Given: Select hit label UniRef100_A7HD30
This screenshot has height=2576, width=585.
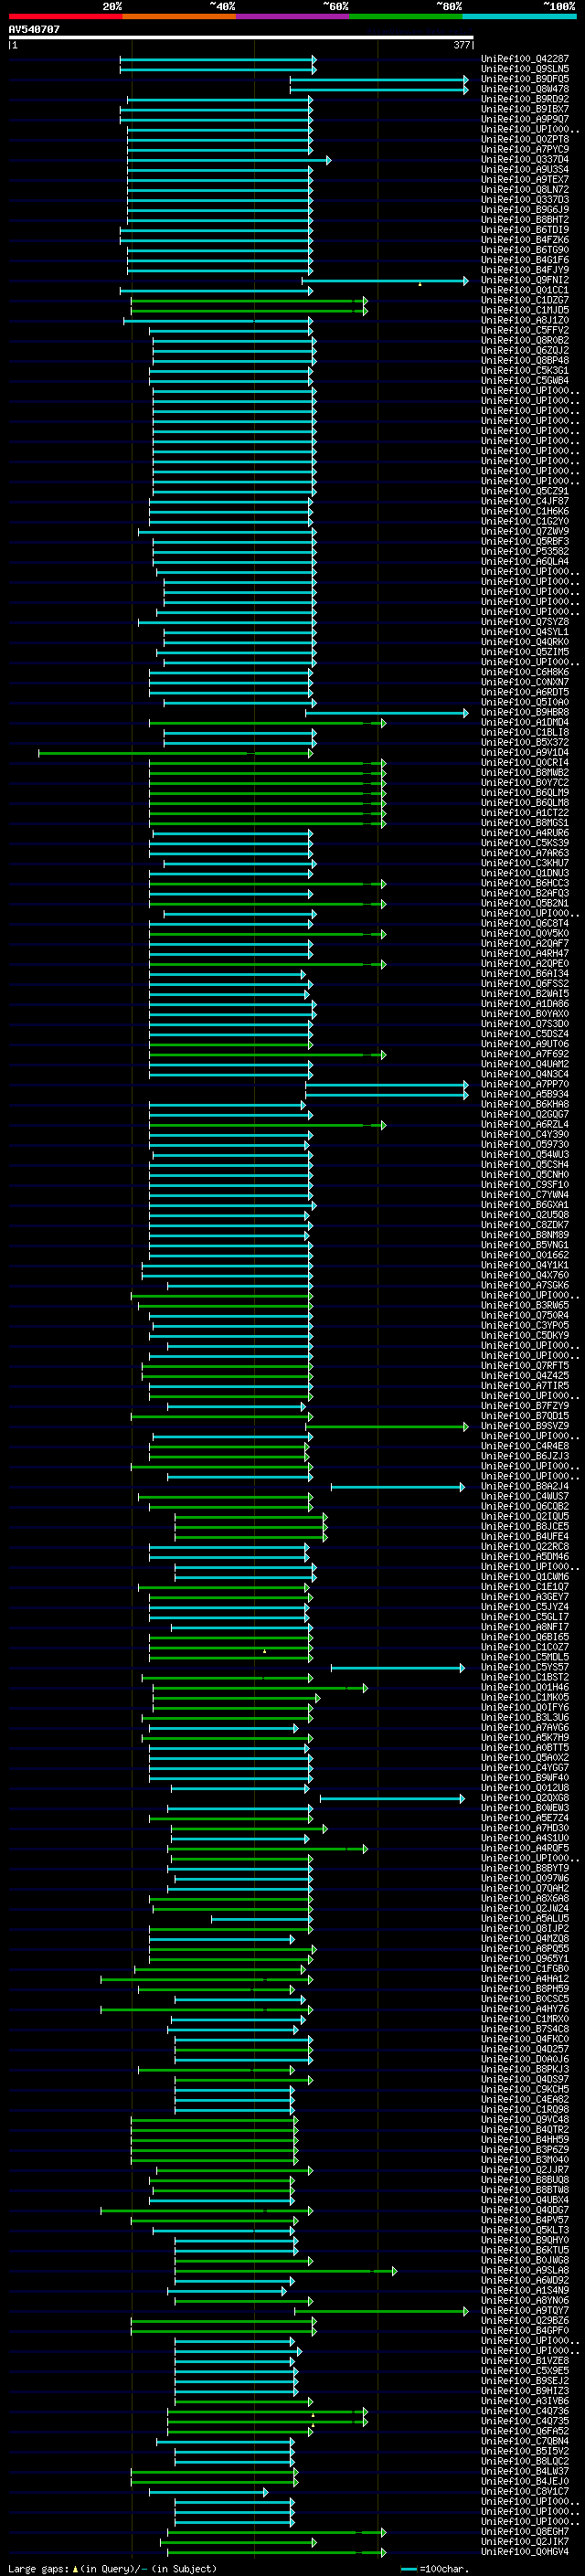Looking at the screenshot, I should [525, 1828].
